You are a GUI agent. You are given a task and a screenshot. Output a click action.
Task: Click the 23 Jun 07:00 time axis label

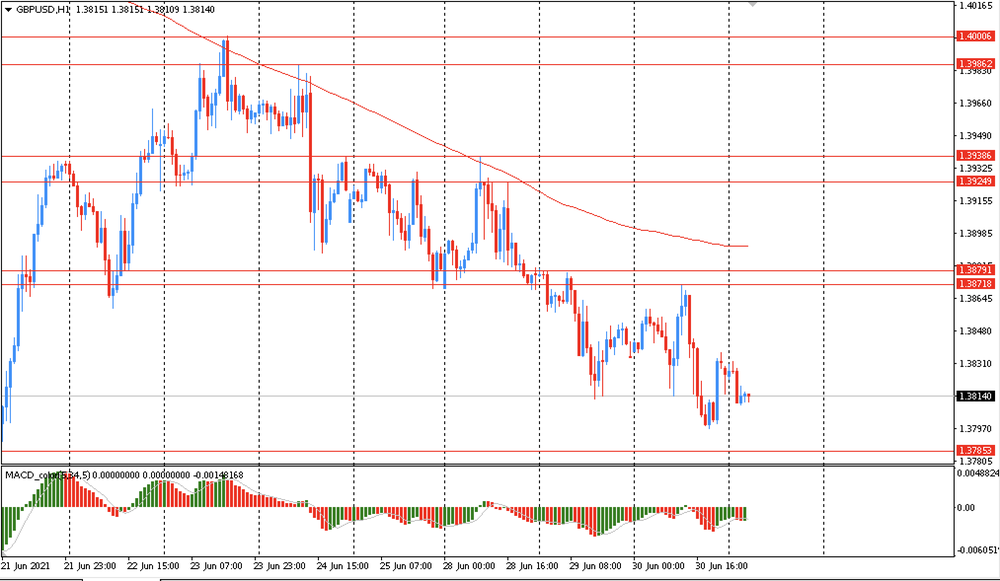click(216, 566)
